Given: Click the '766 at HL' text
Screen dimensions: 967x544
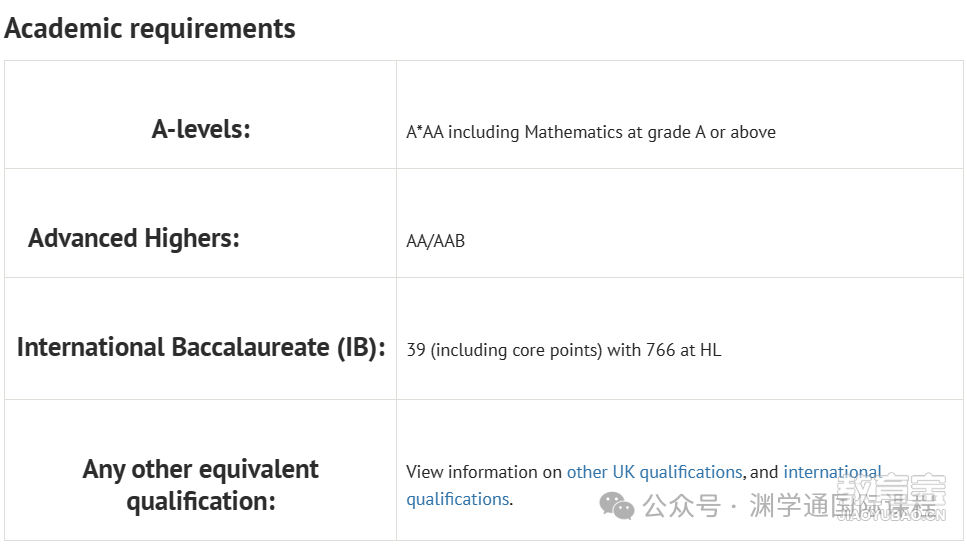Looking at the screenshot, I should pos(683,350).
